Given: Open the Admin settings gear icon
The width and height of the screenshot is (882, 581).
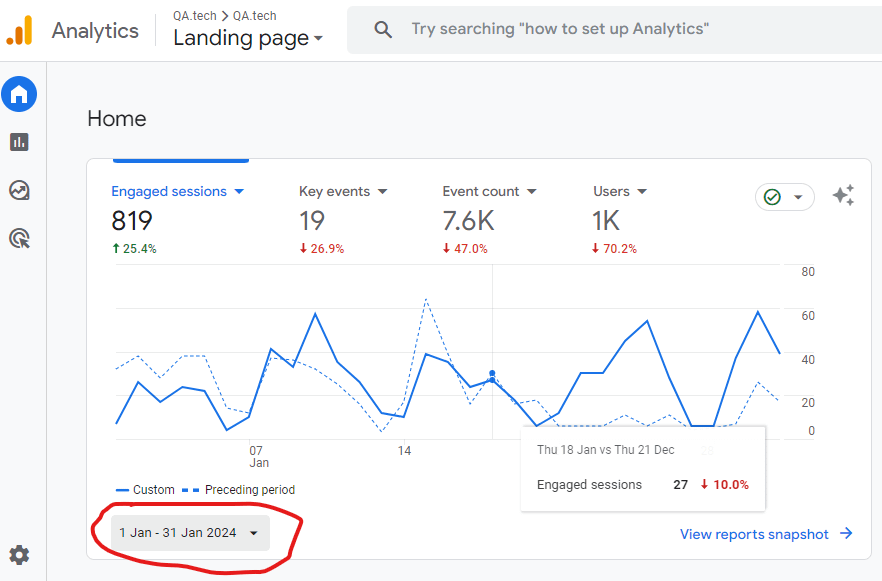Looking at the screenshot, I should [19, 555].
